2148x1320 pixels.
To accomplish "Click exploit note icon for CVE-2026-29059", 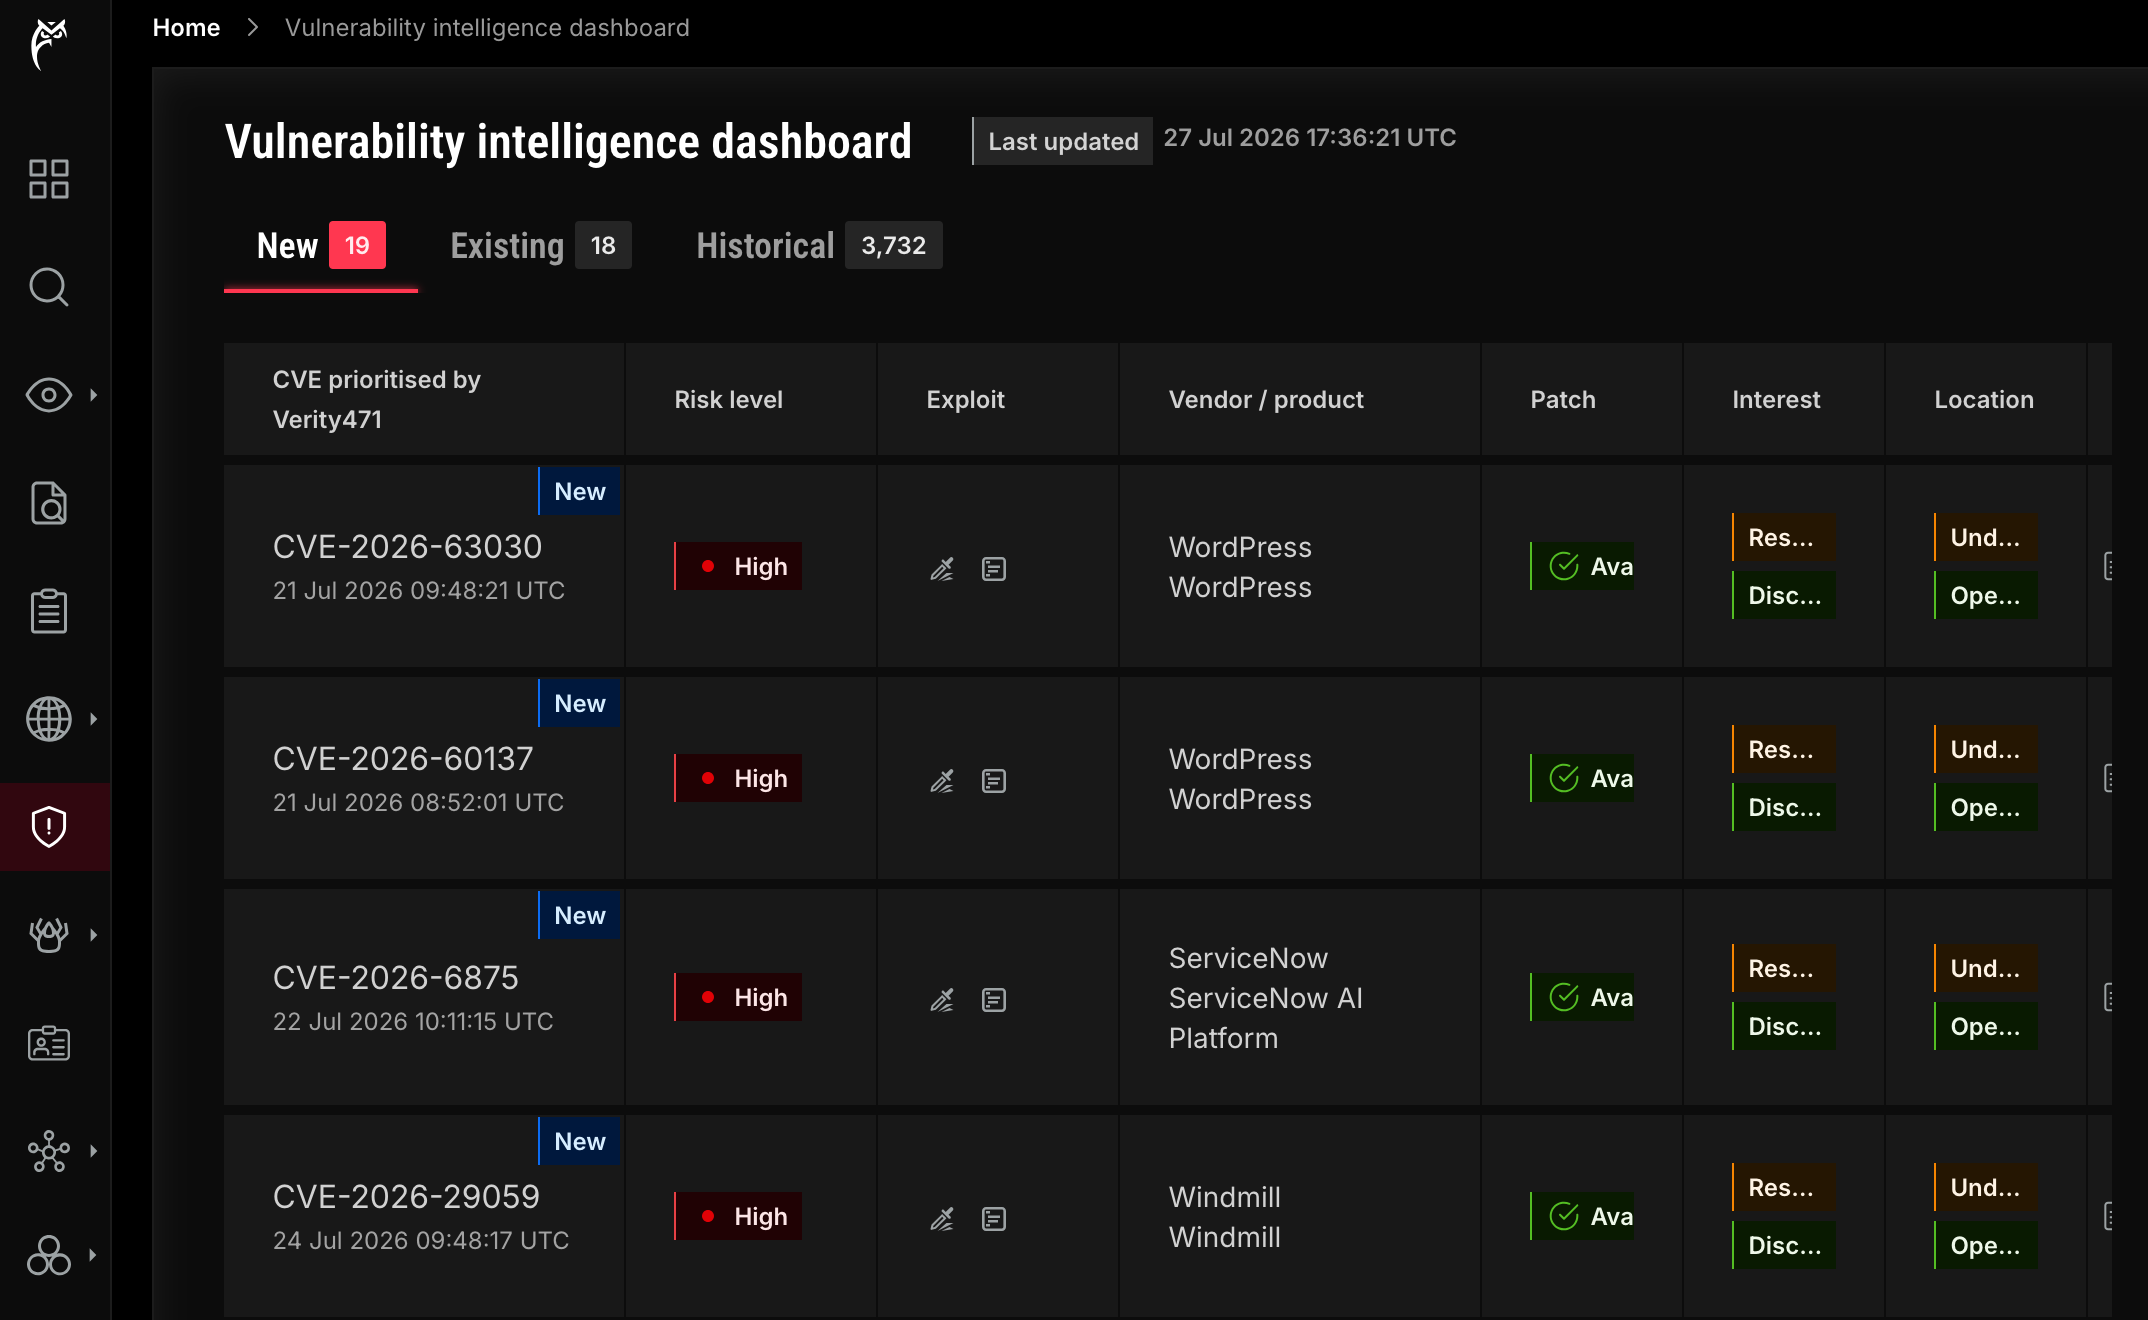I will tap(994, 1219).
